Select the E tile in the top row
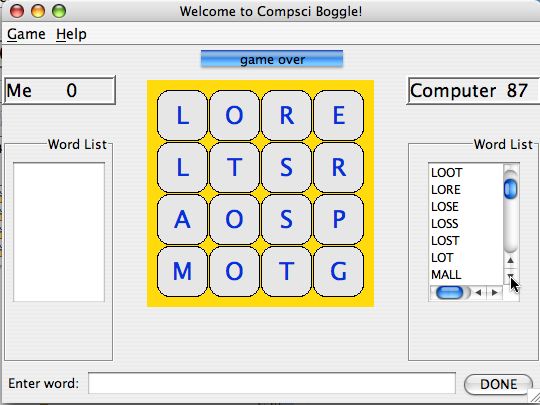 tap(339, 115)
